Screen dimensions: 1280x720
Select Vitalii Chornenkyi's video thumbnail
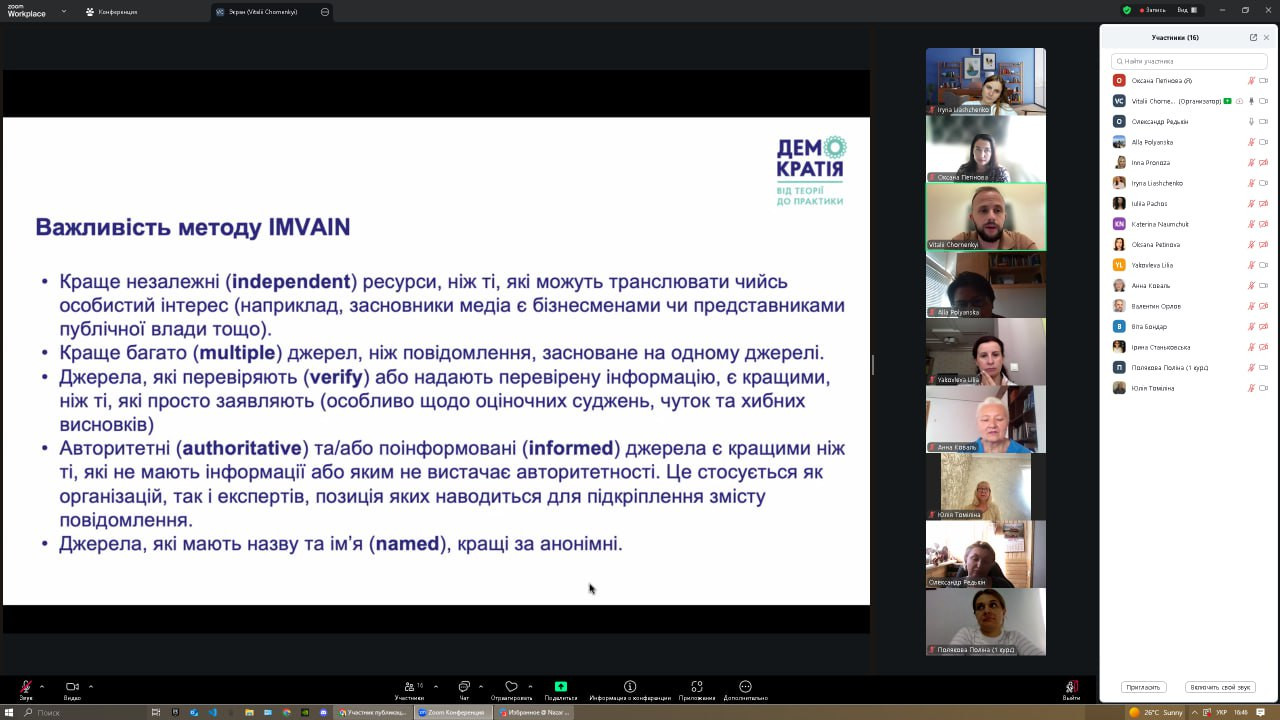(x=986, y=217)
